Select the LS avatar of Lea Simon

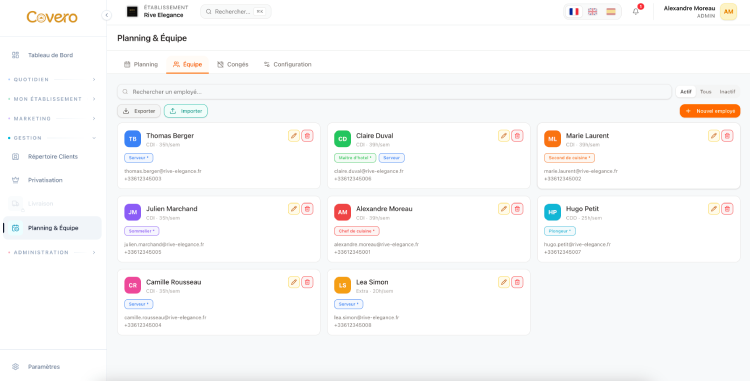pyautogui.click(x=342, y=285)
